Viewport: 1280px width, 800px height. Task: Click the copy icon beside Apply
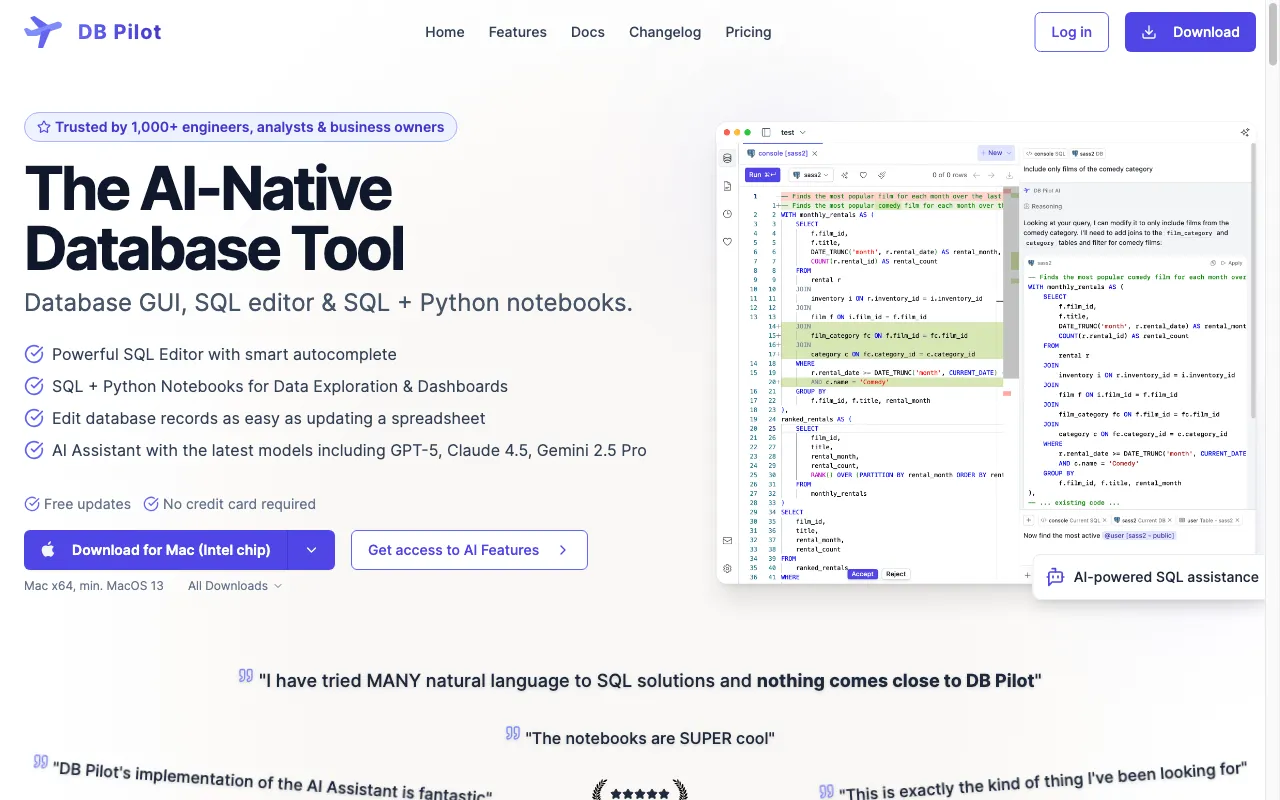tap(1213, 263)
